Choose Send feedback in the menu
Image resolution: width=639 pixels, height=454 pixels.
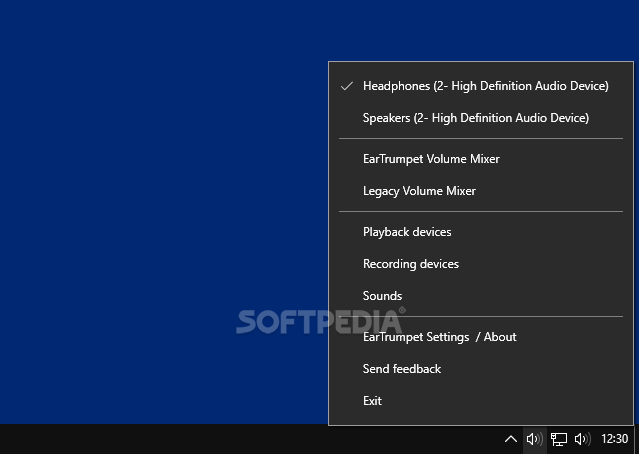click(x=481, y=369)
